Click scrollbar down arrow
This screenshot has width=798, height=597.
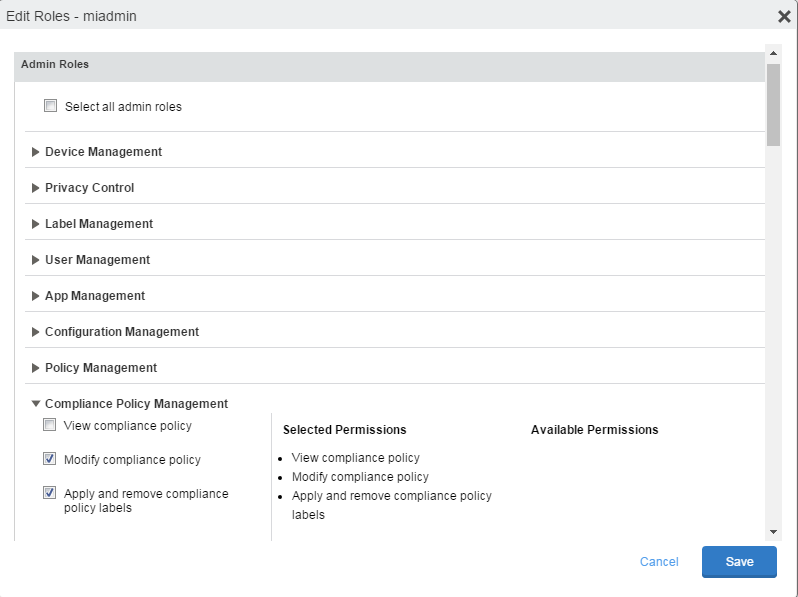(x=773, y=531)
